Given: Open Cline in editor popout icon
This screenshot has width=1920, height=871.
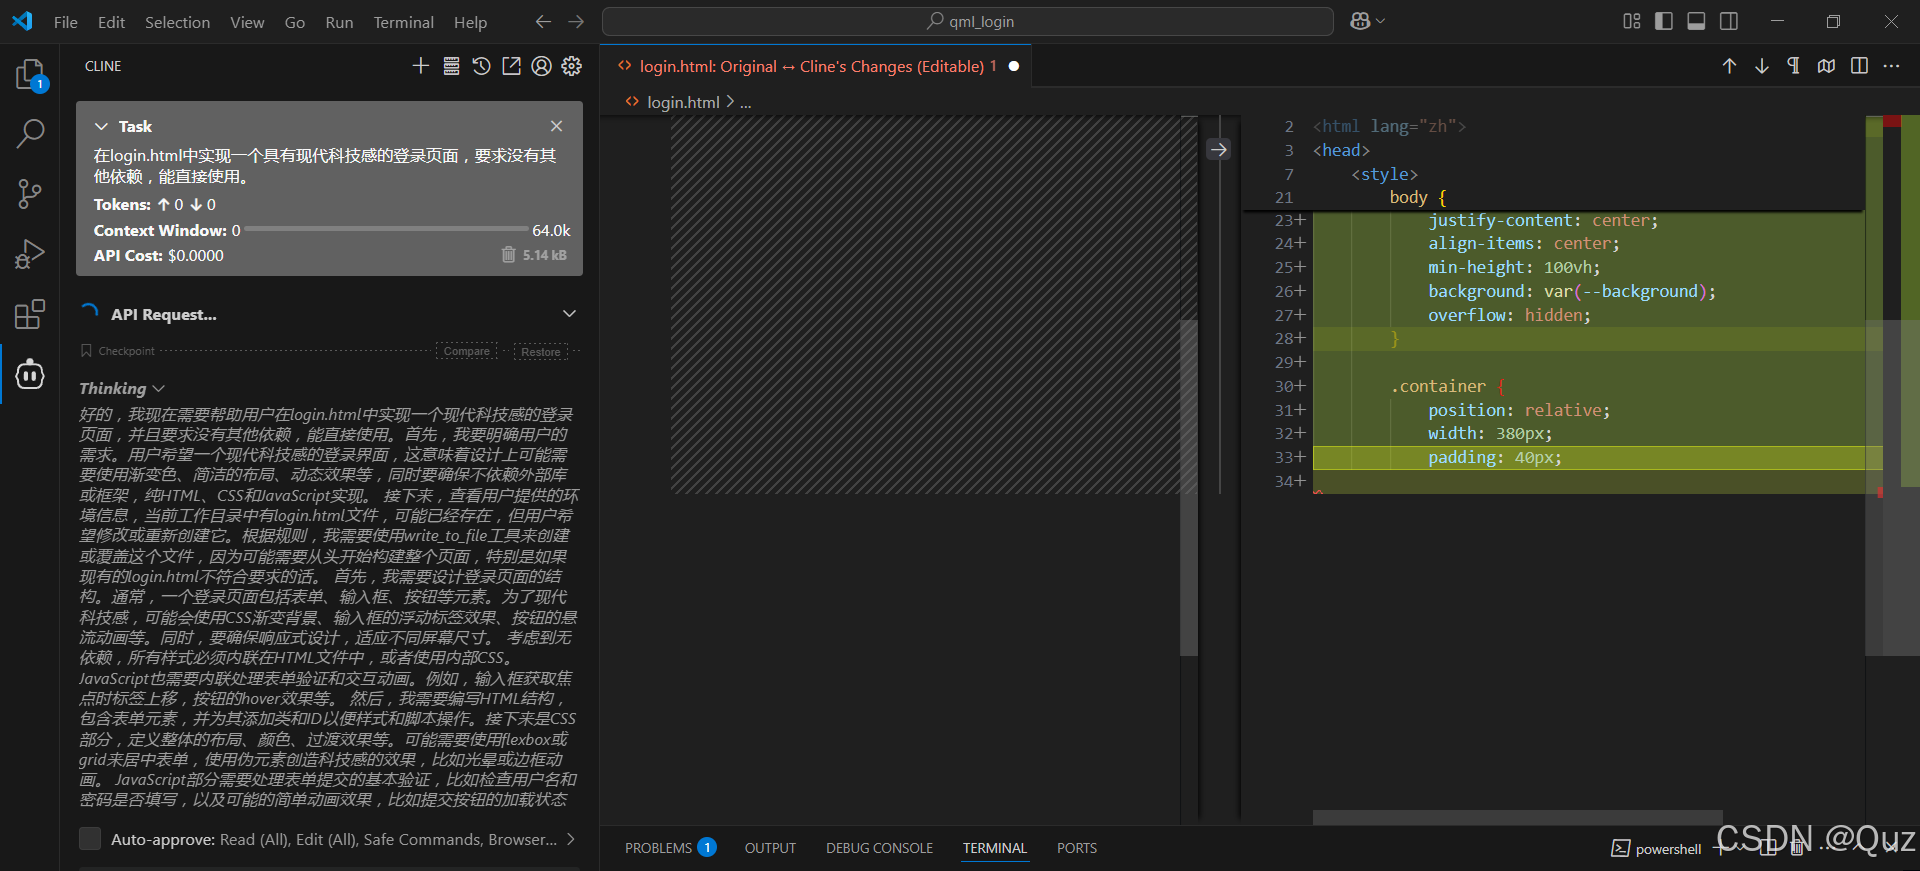Looking at the screenshot, I should (512, 66).
